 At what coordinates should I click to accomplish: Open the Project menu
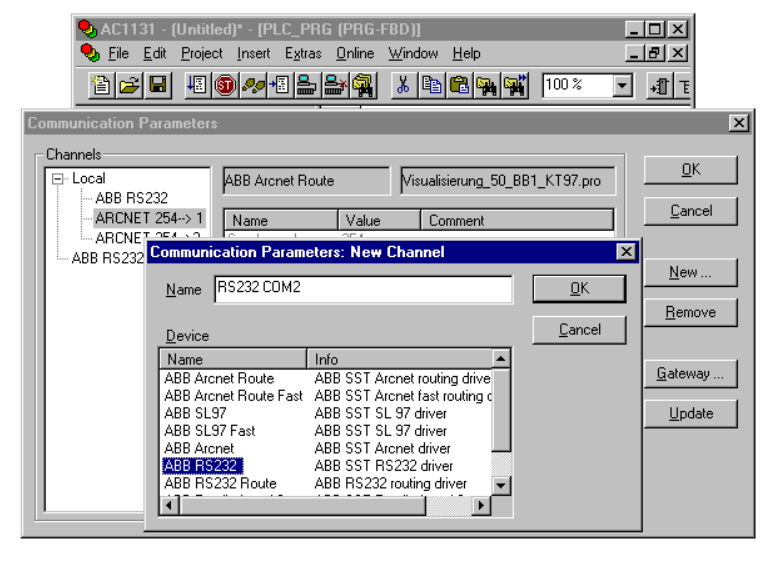(202, 53)
